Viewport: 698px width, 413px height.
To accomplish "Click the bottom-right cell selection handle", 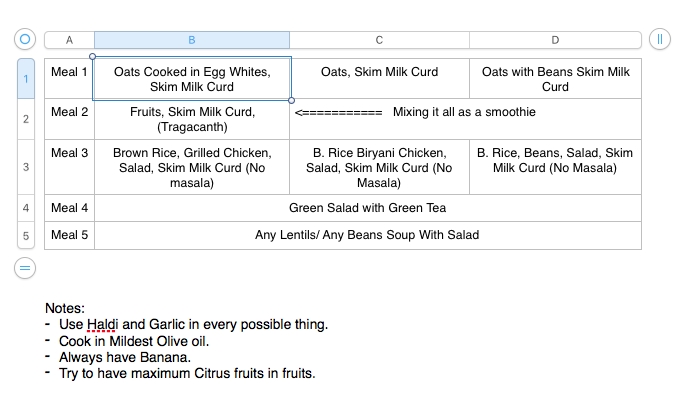I will pyautogui.click(x=292, y=101).
